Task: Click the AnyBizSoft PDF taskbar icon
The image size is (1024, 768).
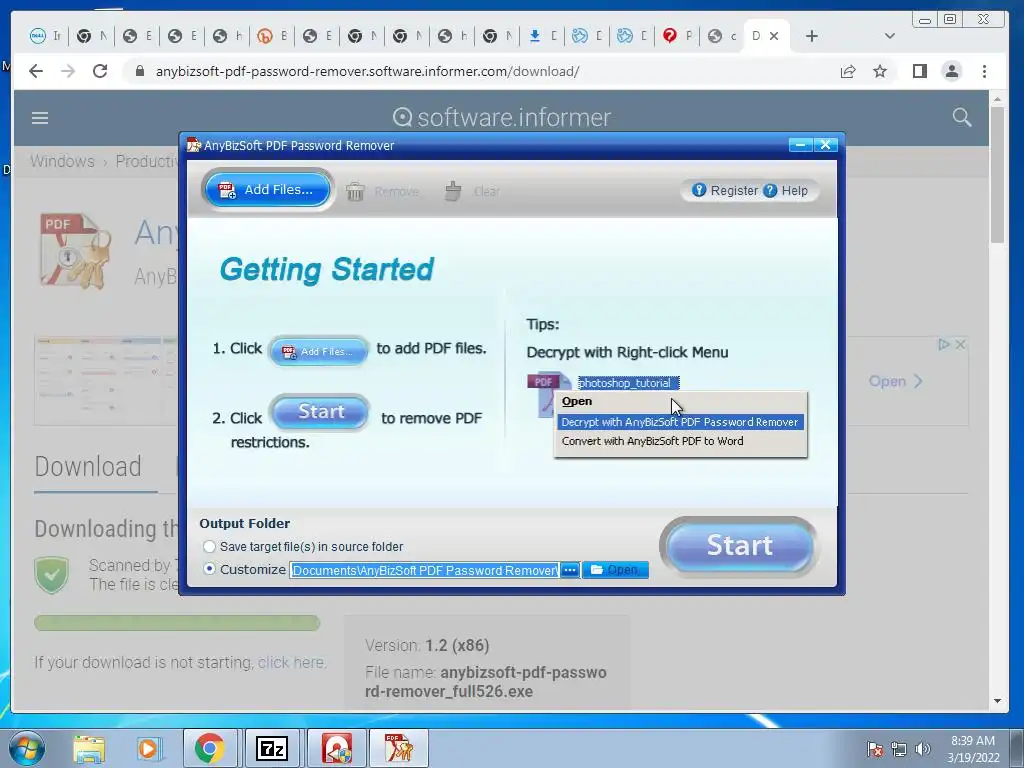Action: pyautogui.click(x=399, y=748)
